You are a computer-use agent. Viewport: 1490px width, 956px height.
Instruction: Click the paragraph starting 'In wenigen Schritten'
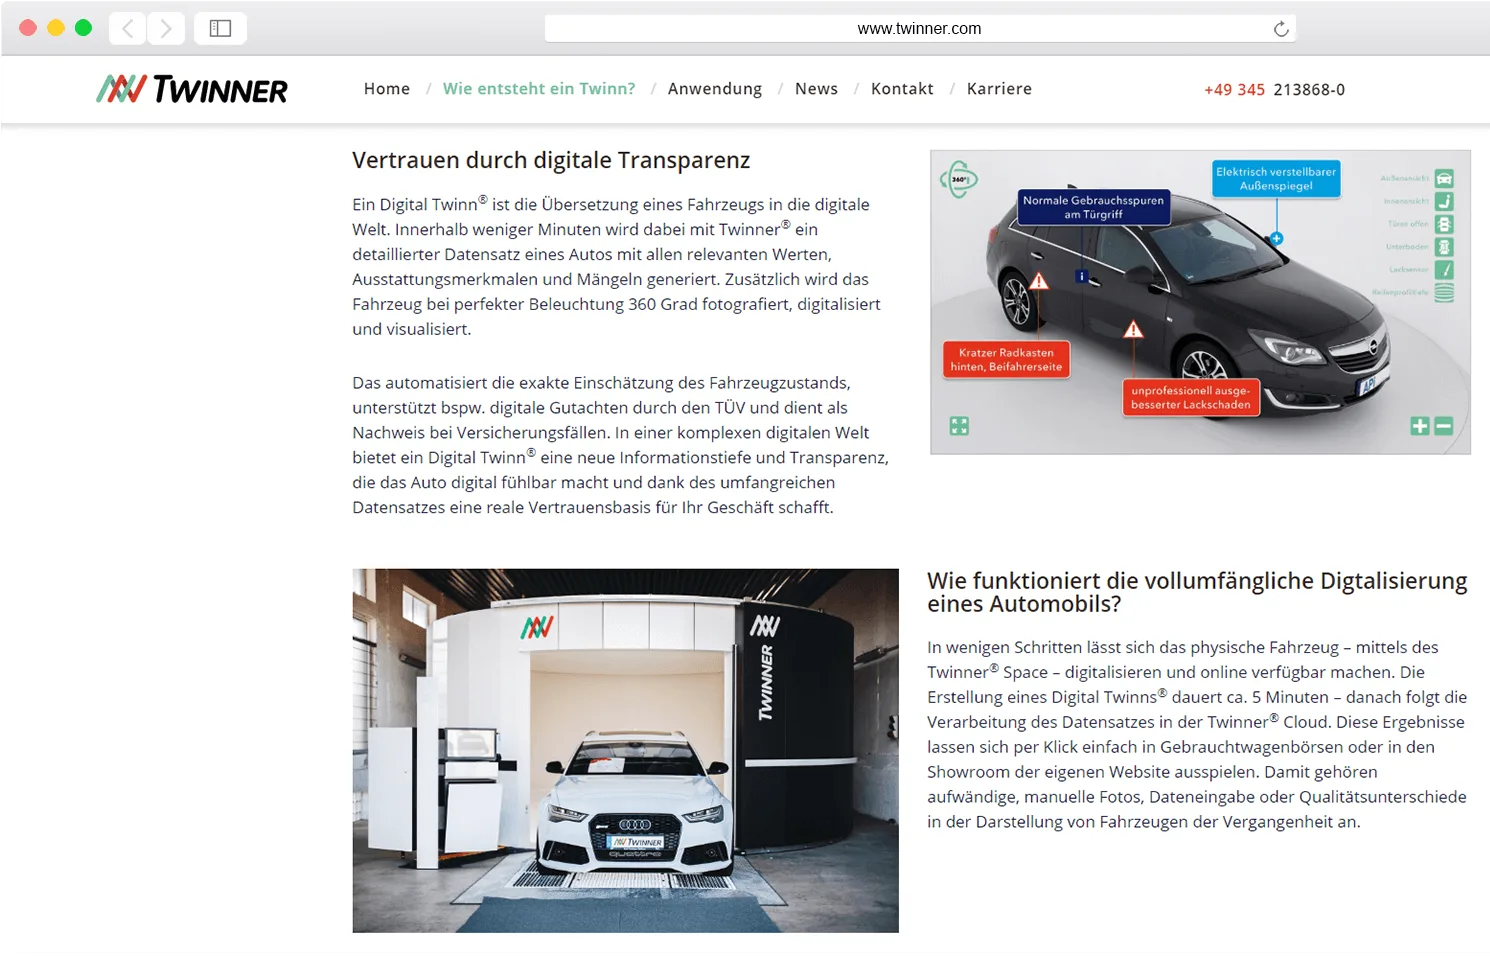pyautogui.click(x=1197, y=735)
